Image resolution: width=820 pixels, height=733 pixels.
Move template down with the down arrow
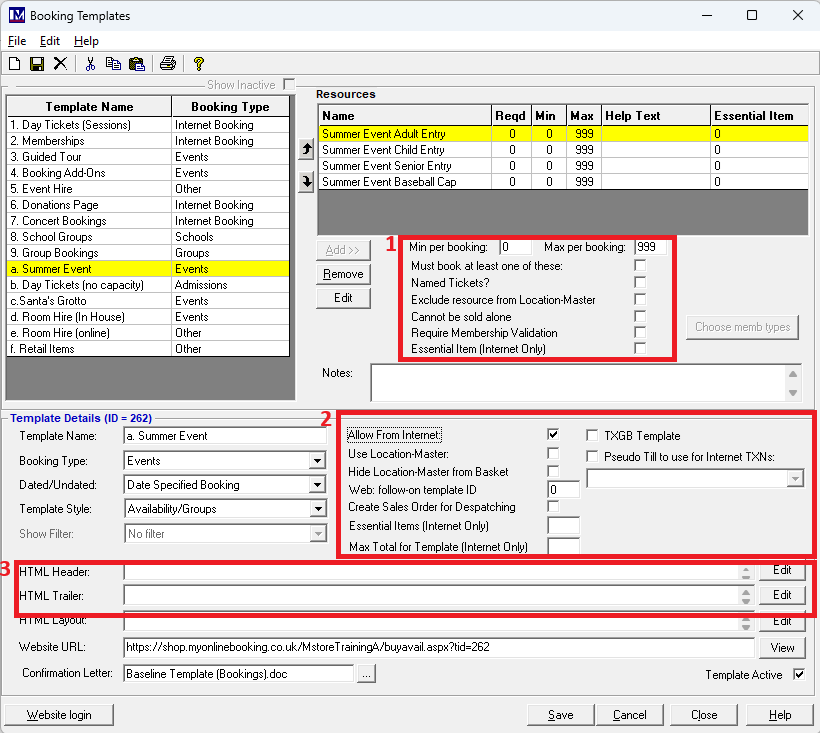(x=306, y=182)
